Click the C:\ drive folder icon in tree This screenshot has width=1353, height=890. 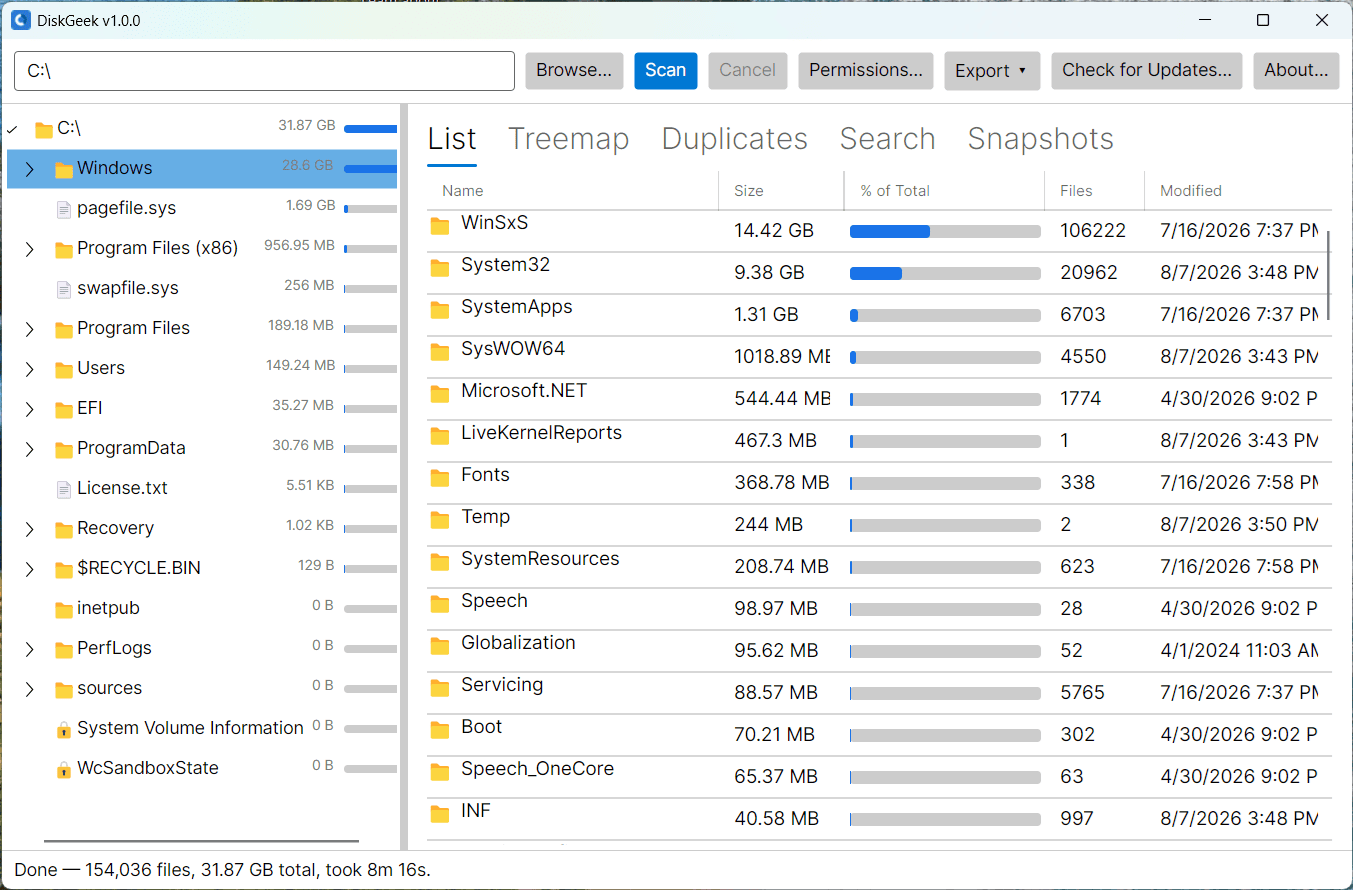pyautogui.click(x=44, y=129)
